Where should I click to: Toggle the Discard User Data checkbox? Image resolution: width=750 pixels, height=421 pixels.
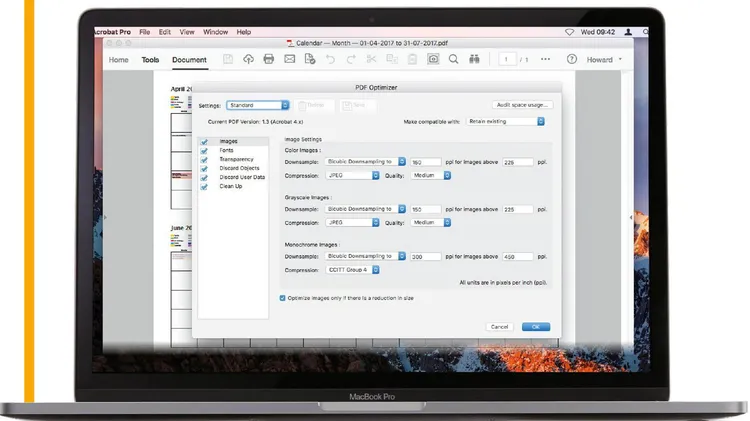point(204,177)
